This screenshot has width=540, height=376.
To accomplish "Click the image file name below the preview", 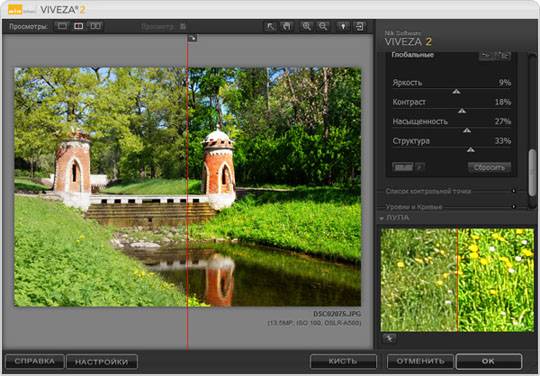I will tap(337, 314).
